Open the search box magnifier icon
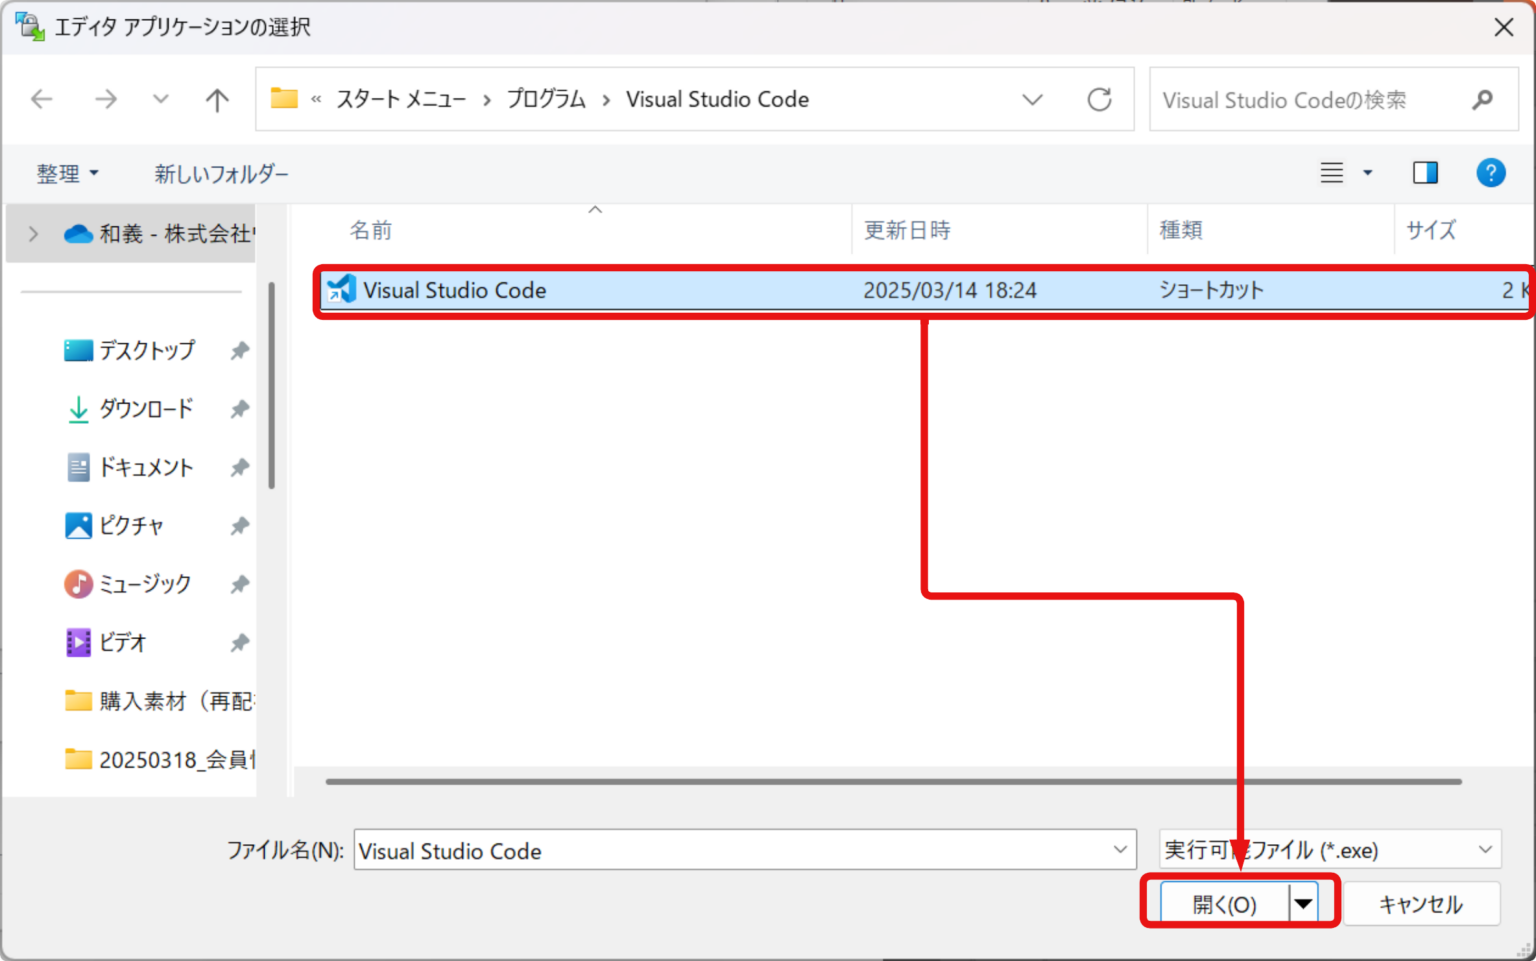Image resolution: width=1536 pixels, height=961 pixels. [1481, 100]
